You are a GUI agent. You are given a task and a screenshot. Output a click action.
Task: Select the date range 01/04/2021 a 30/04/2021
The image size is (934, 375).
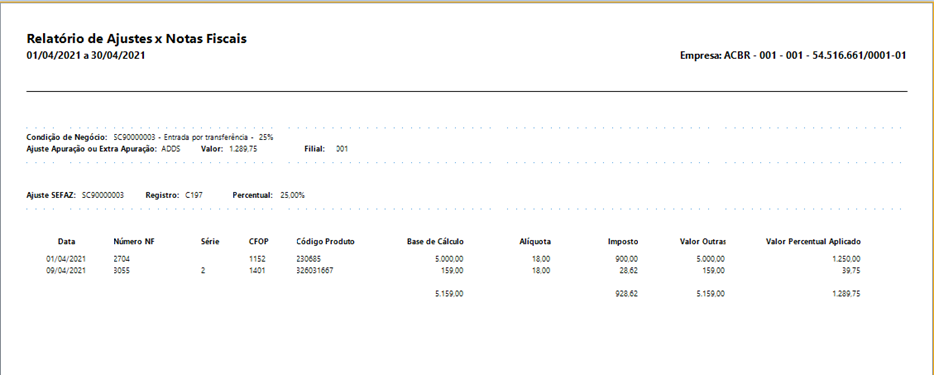pyautogui.click(x=86, y=55)
